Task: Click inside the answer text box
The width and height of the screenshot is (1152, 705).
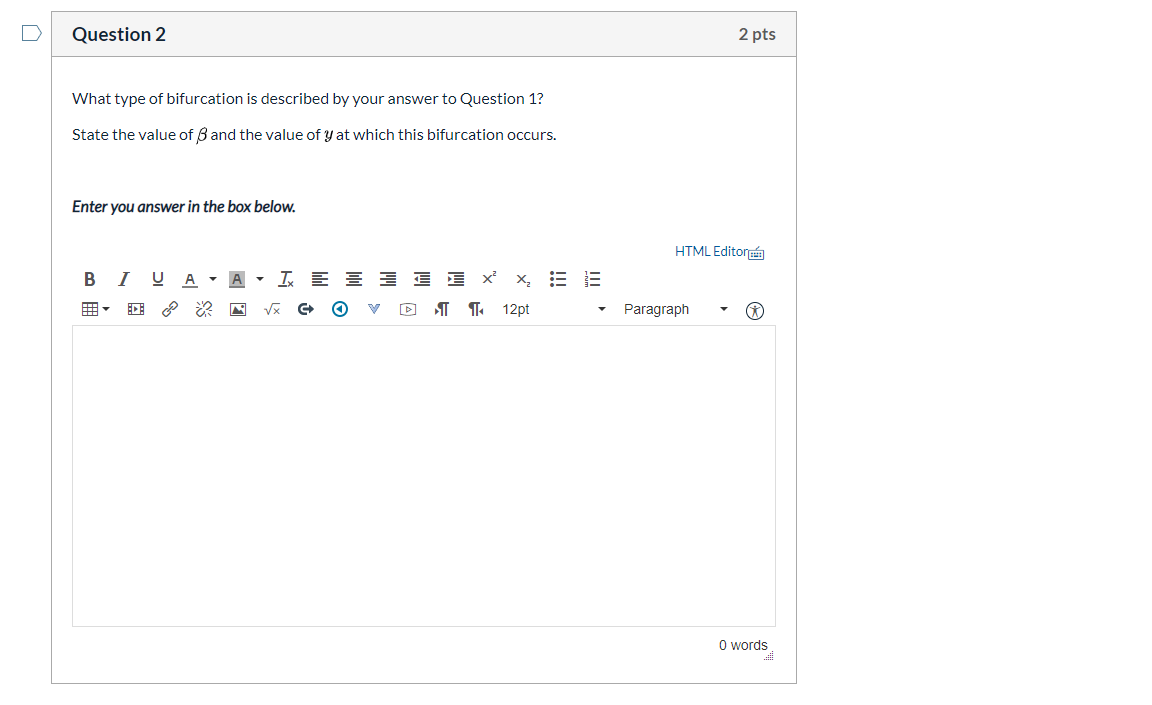Action: (424, 476)
